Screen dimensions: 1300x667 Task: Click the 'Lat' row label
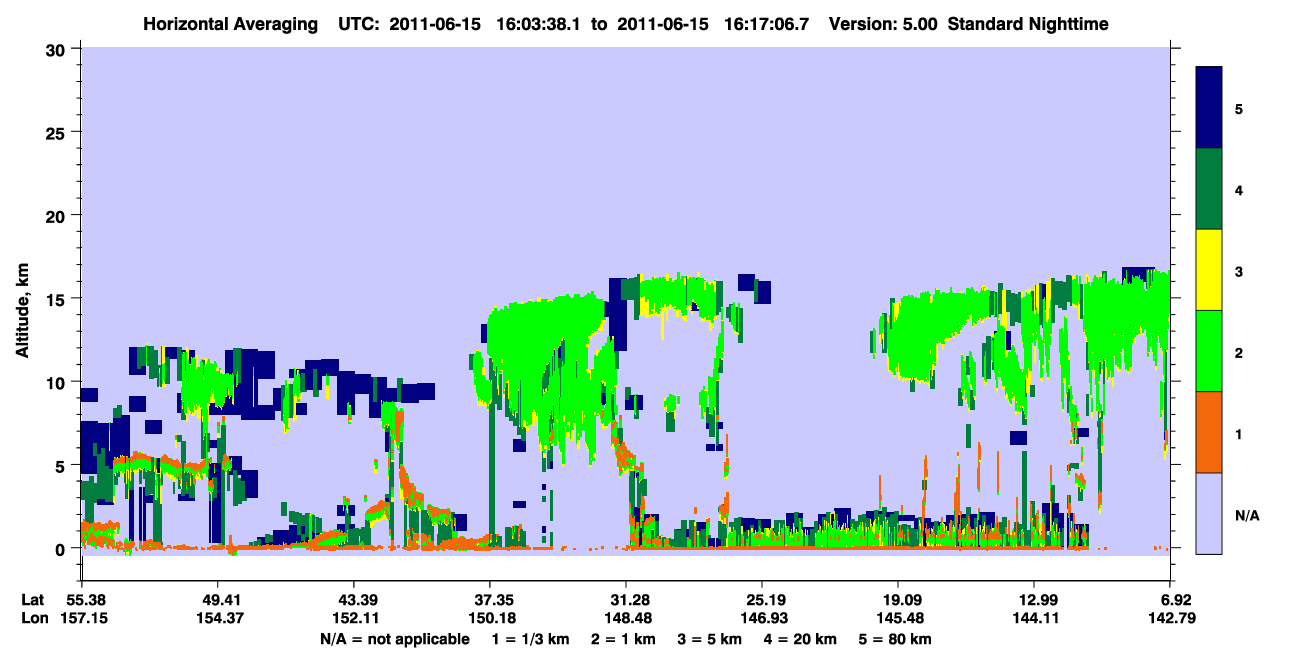31,600
